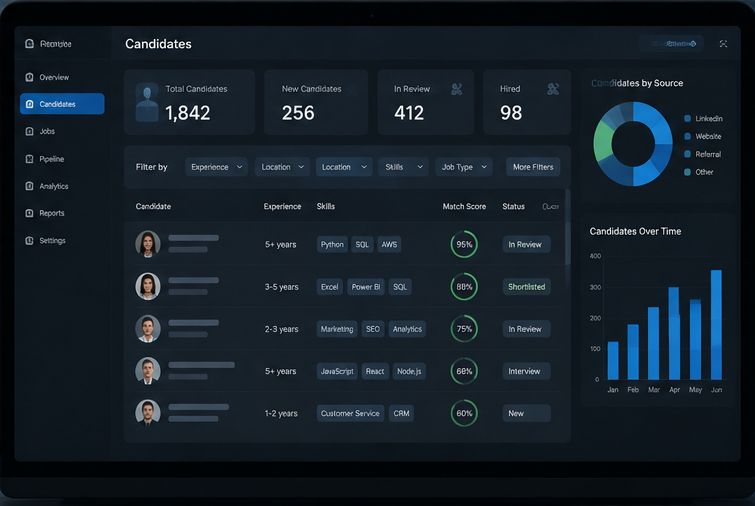The width and height of the screenshot is (755, 506).
Task: Click avatar of the 88% match candidate
Action: [x=148, y=286]
